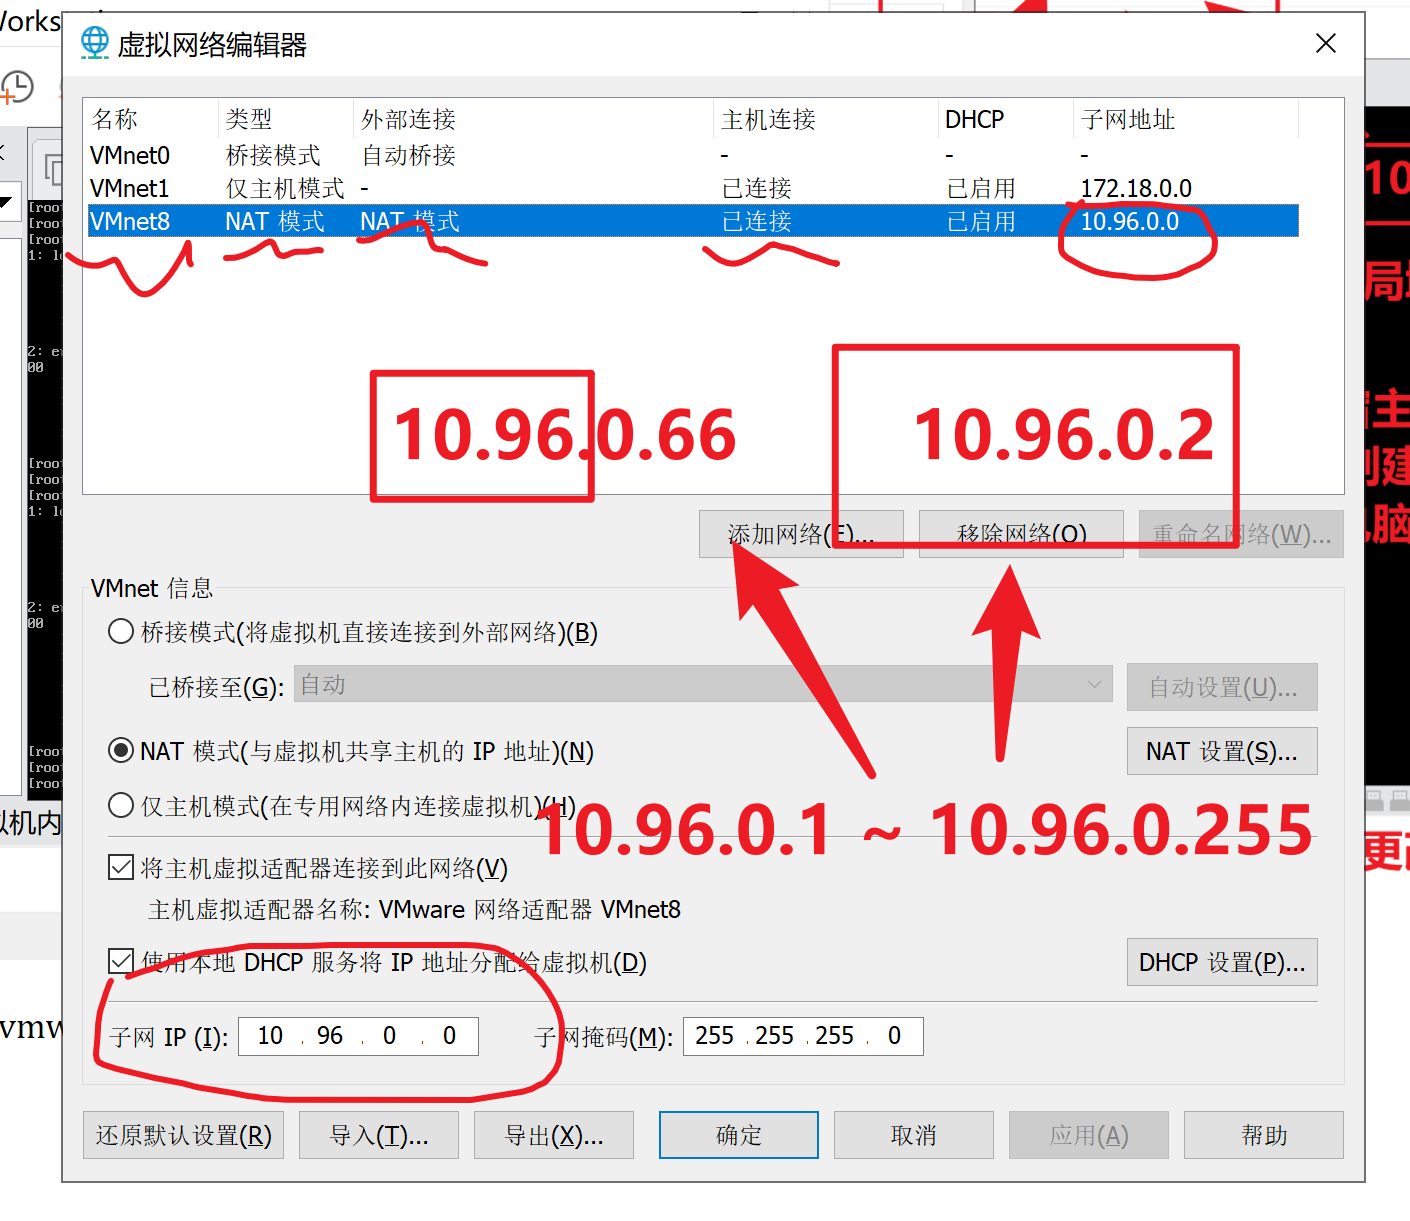Click into the 子网掩码 subnet mask field
Viewport: 1410px width, 1221px height.
[802, 1036]
